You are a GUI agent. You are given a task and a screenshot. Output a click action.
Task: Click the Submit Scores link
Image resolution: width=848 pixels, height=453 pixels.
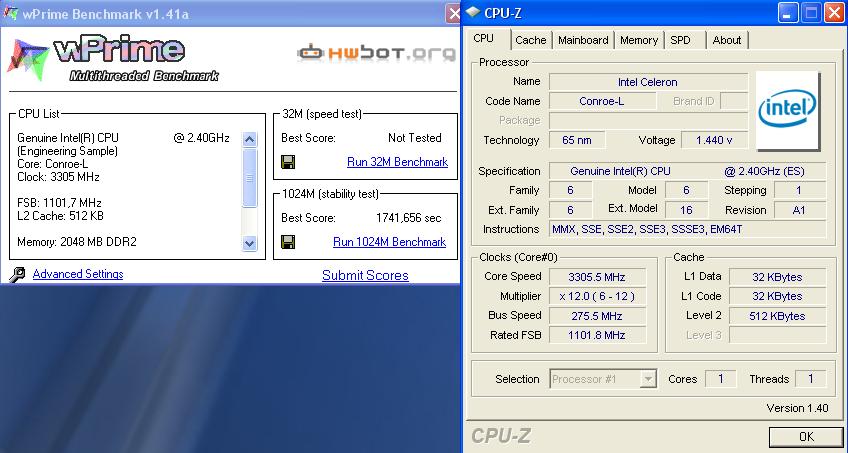coord(365,275)
